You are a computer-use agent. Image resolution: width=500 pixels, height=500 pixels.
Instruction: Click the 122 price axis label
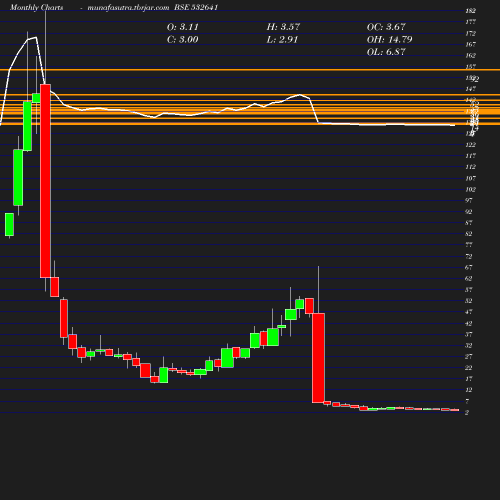(x=470, y=145)
